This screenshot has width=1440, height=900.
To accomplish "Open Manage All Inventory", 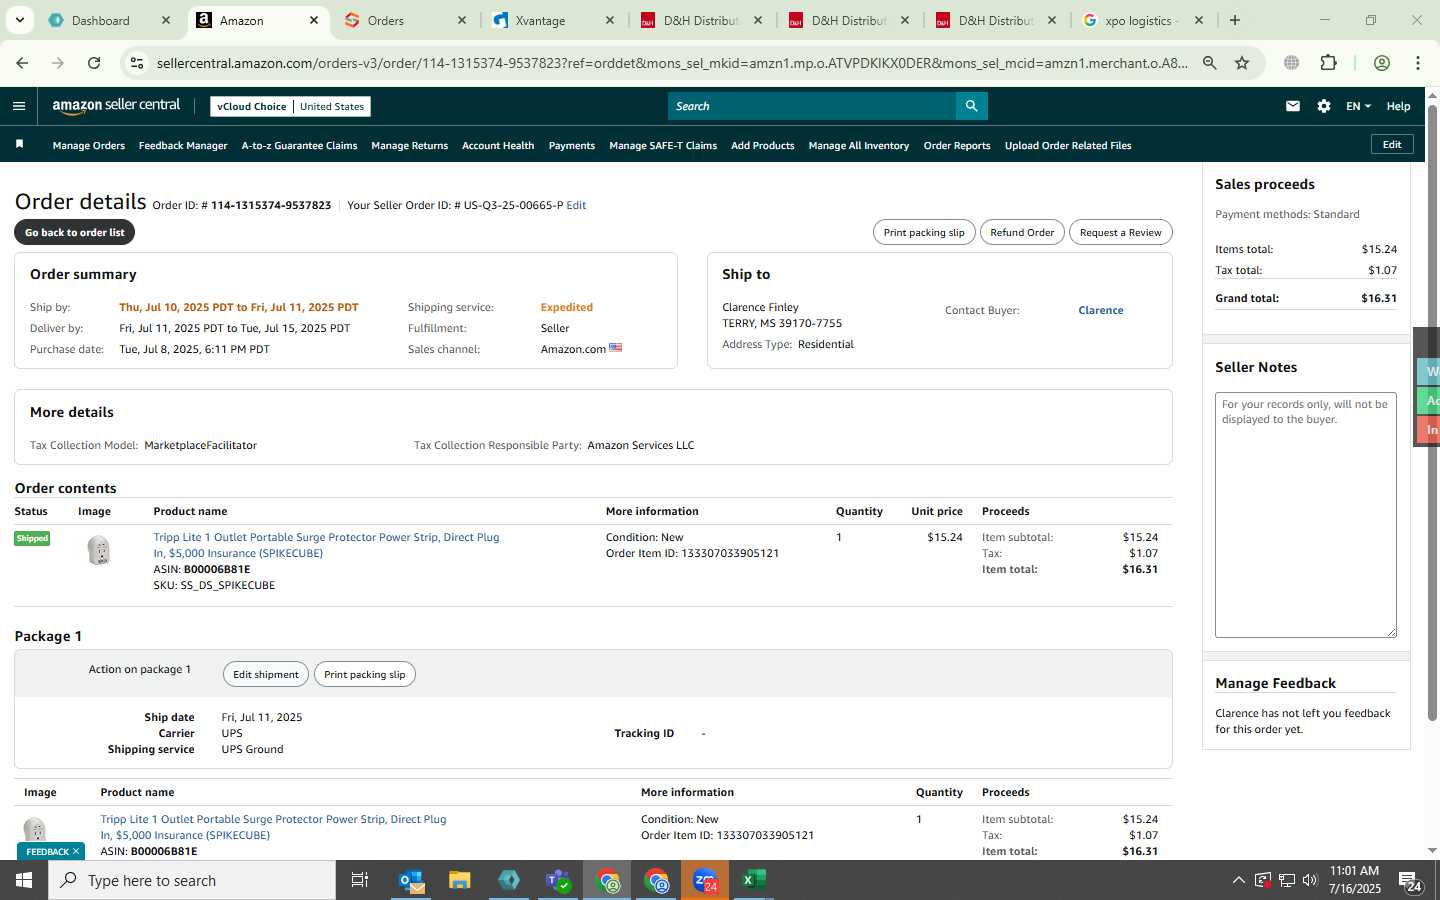I will 859,146.
